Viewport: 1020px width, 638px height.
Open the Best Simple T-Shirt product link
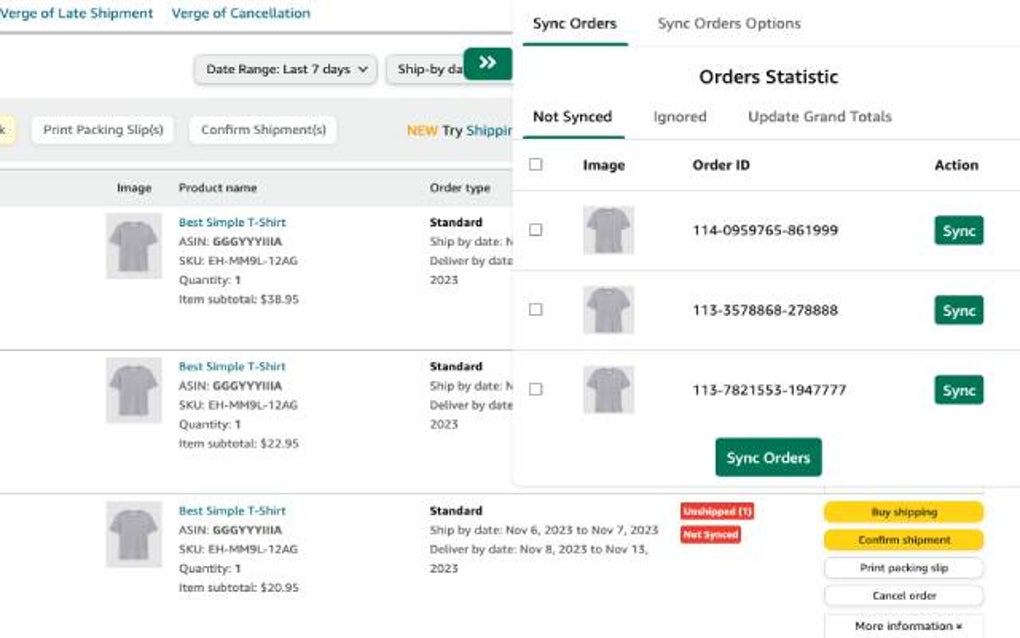tap(231, 222)
